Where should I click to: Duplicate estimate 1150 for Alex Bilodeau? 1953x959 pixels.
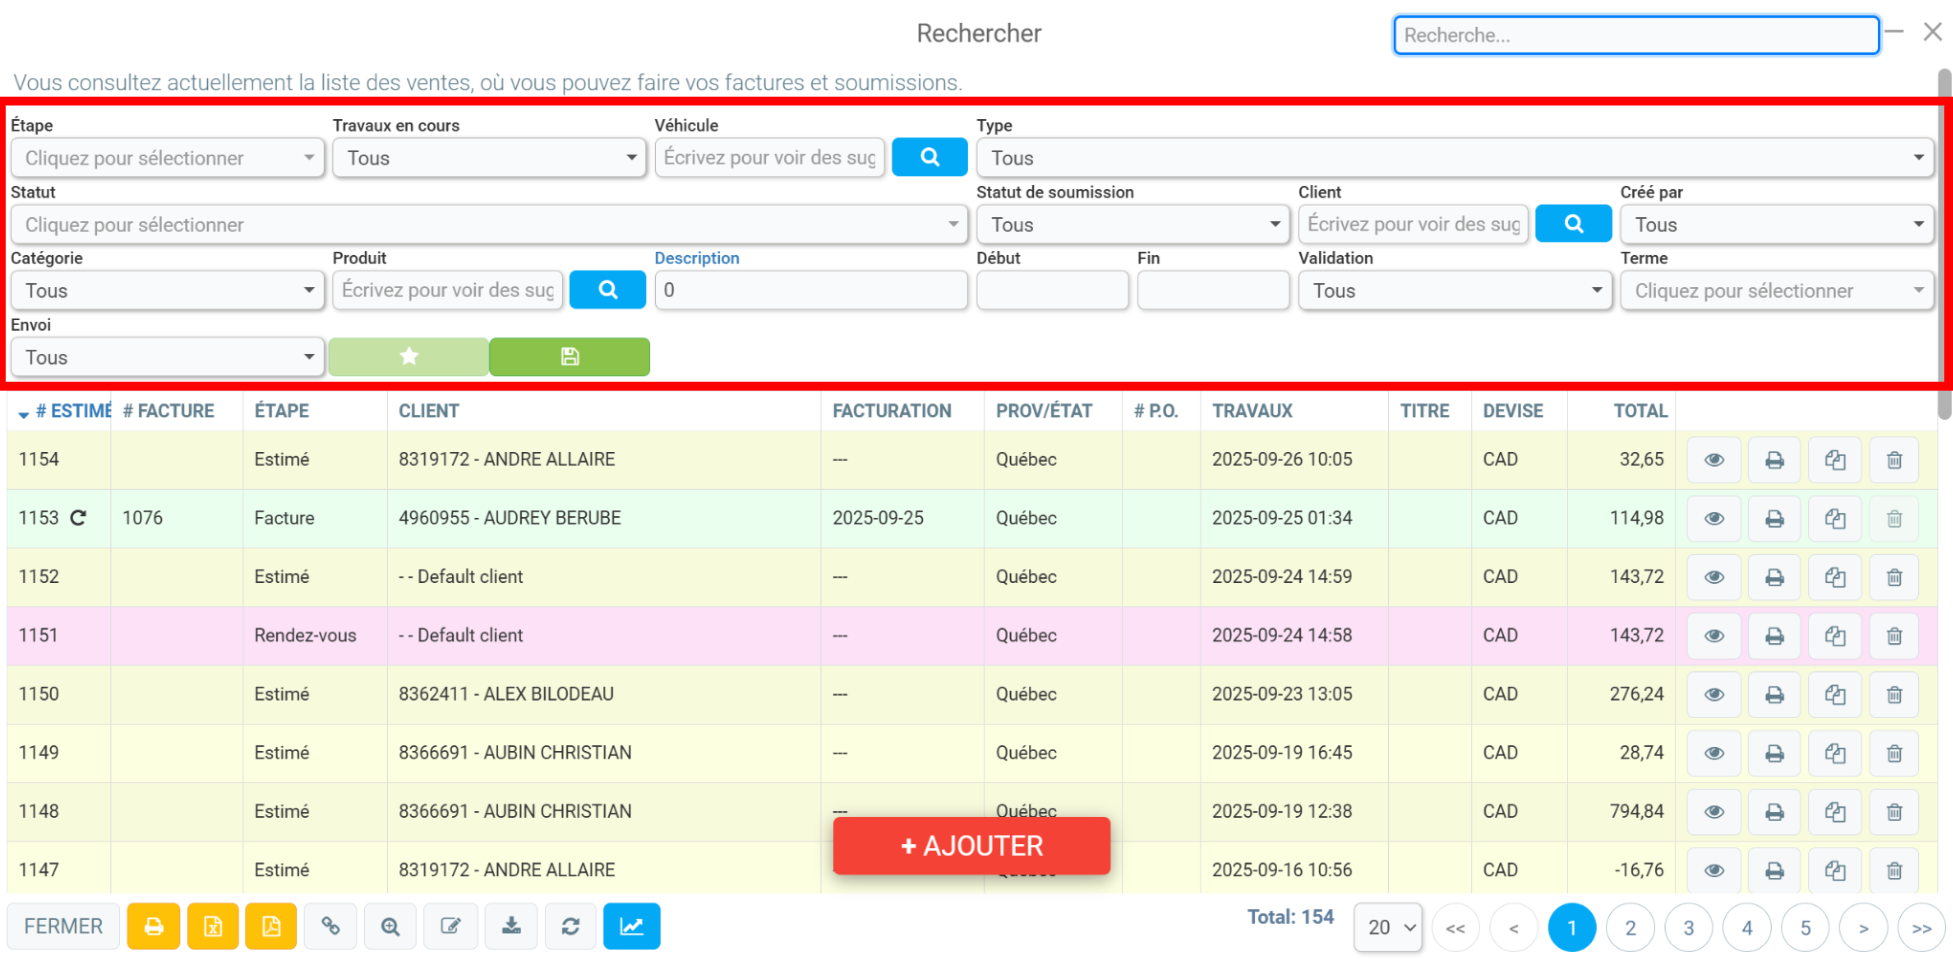[x=1835, y=695]
